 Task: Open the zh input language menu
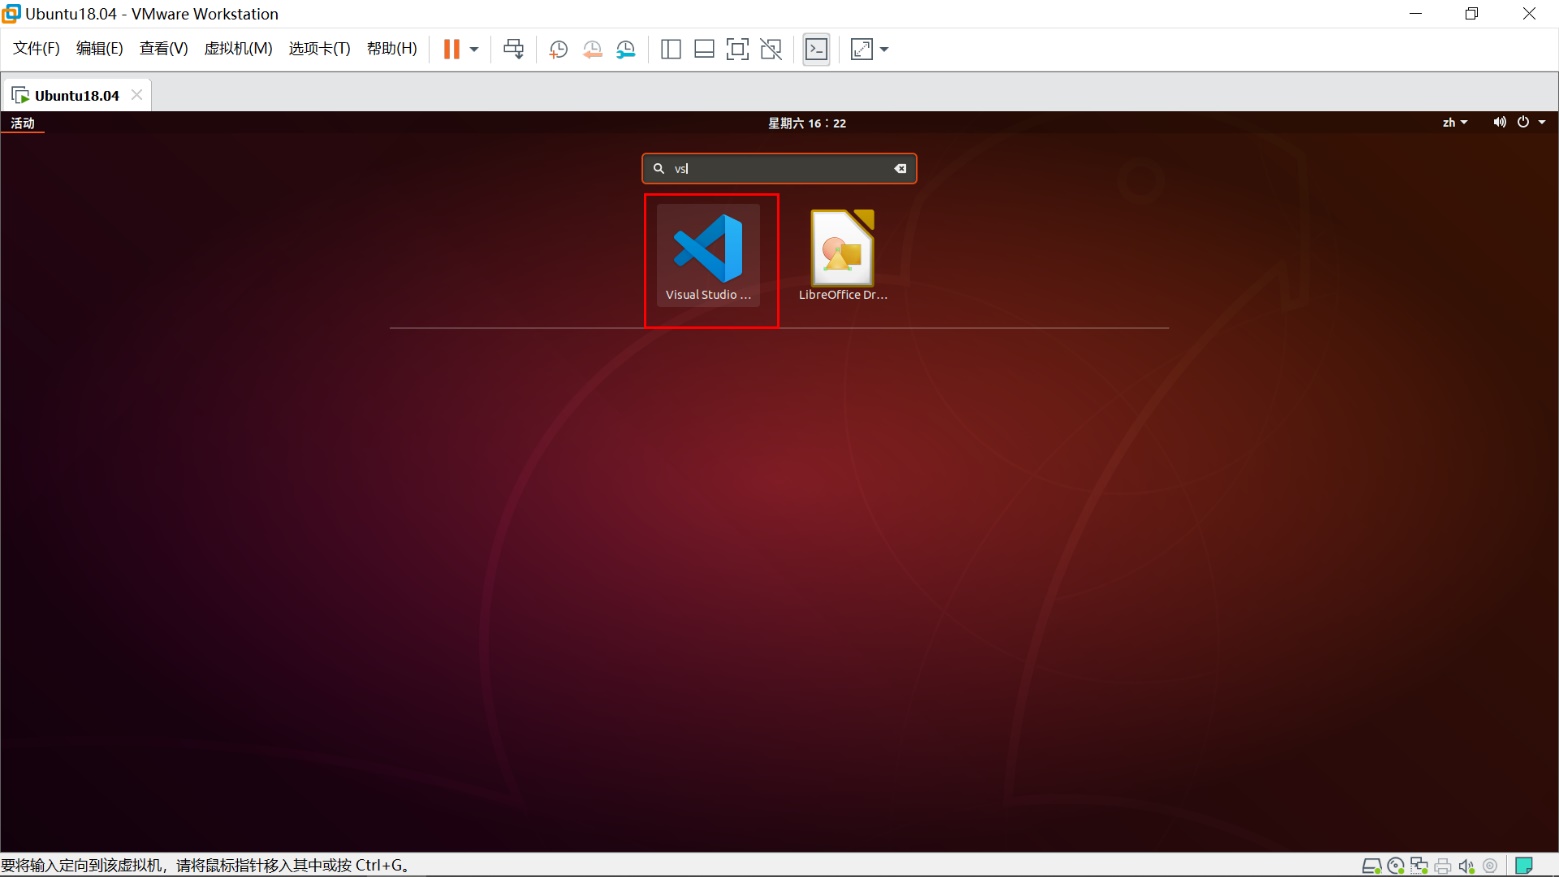point(1455,123)
